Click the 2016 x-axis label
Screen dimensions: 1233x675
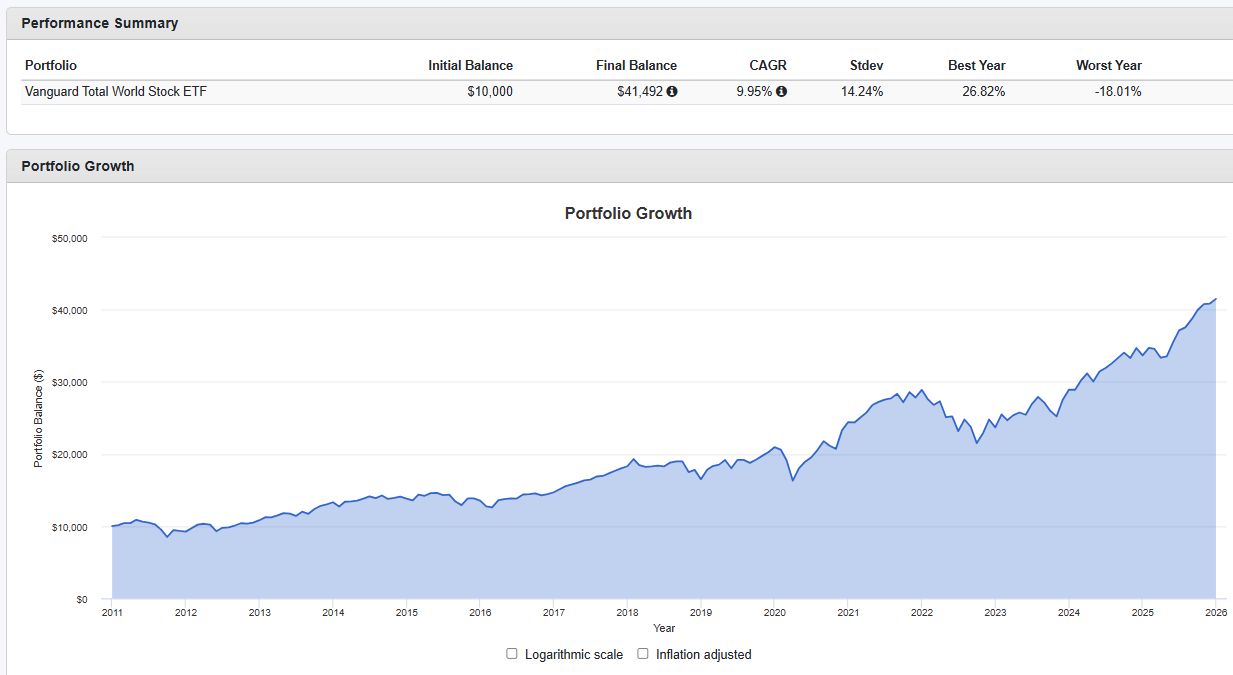click(x=480, y=612)
